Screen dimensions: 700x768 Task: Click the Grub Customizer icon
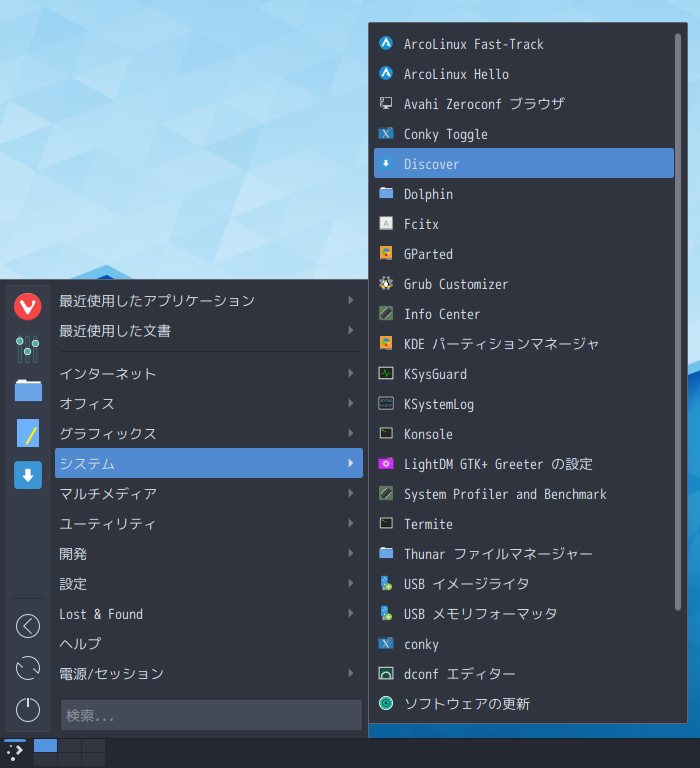[386, 283]
